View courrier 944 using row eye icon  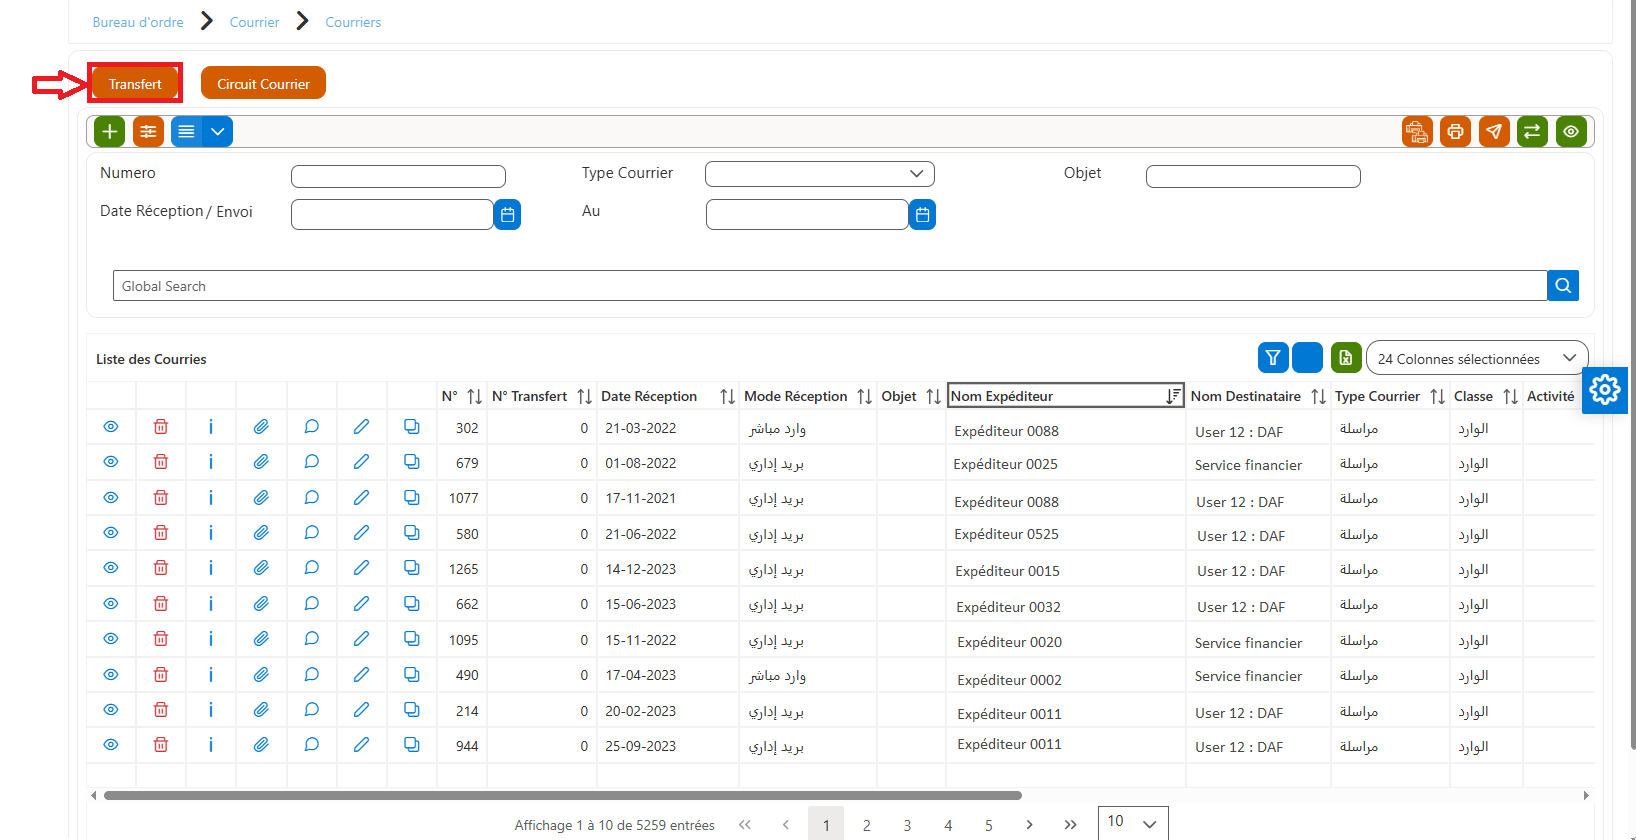(111, 745)
